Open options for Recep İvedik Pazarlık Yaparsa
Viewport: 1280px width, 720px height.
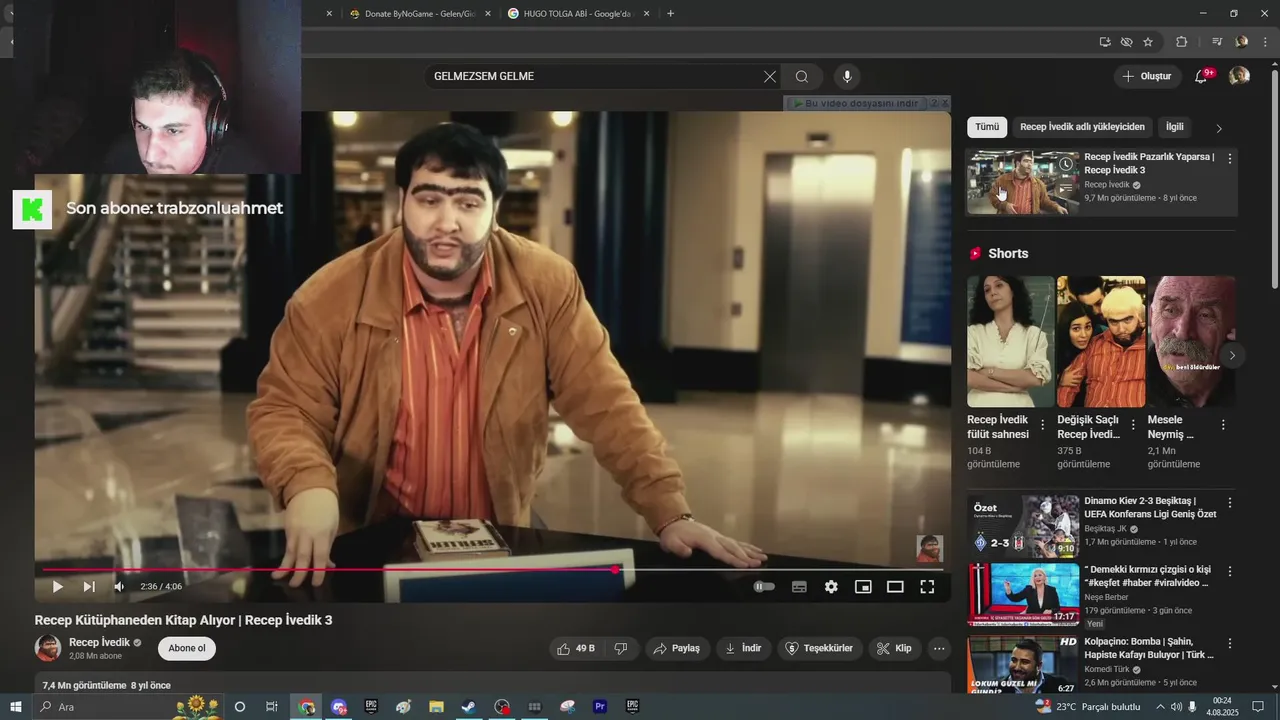[1230, 158]
